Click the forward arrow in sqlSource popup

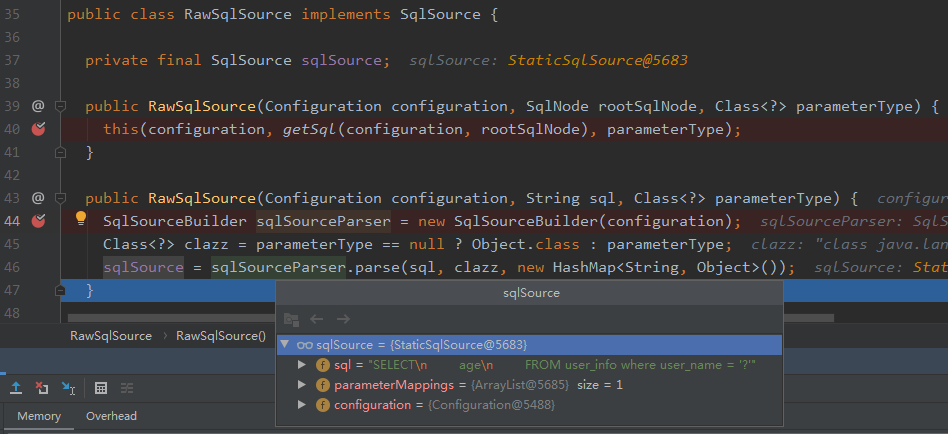(x=342, y=319)
